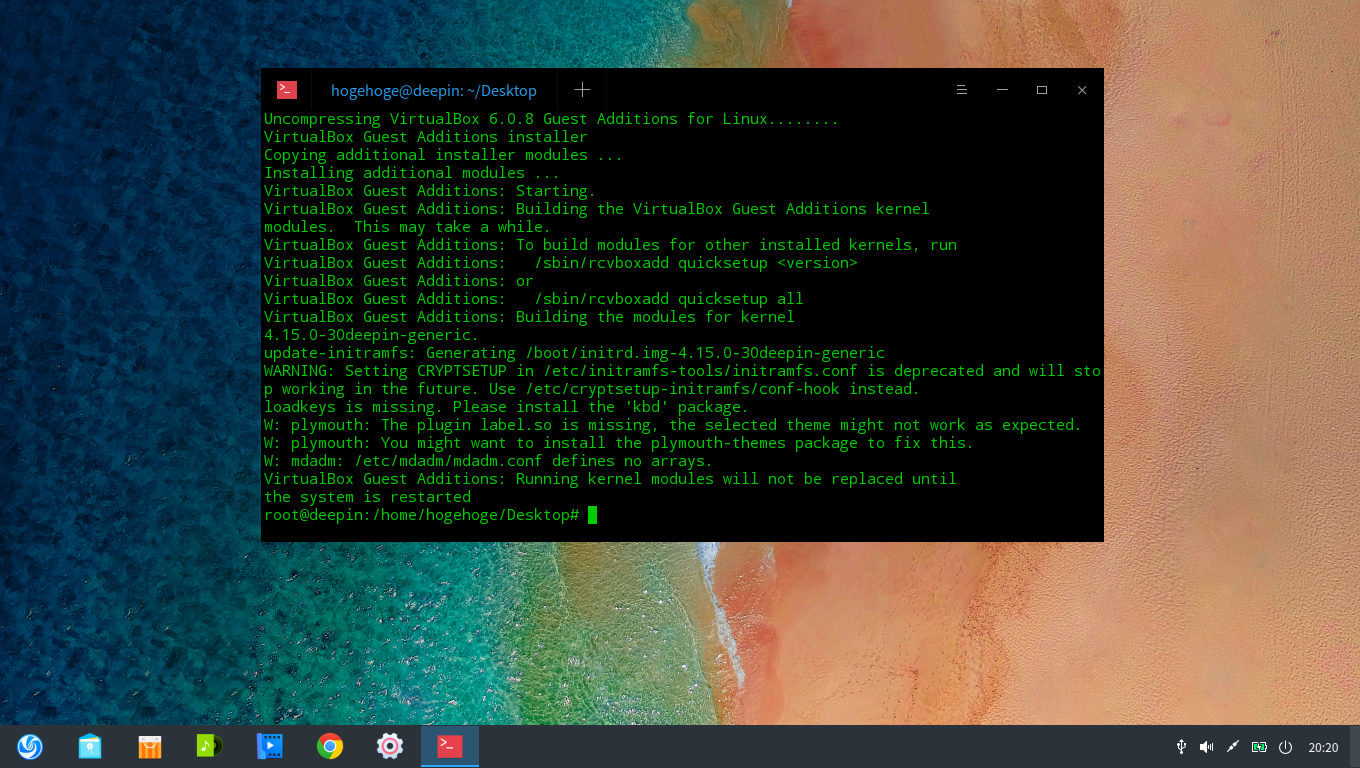Launch the orange App Store dock icon

(150, 746)
